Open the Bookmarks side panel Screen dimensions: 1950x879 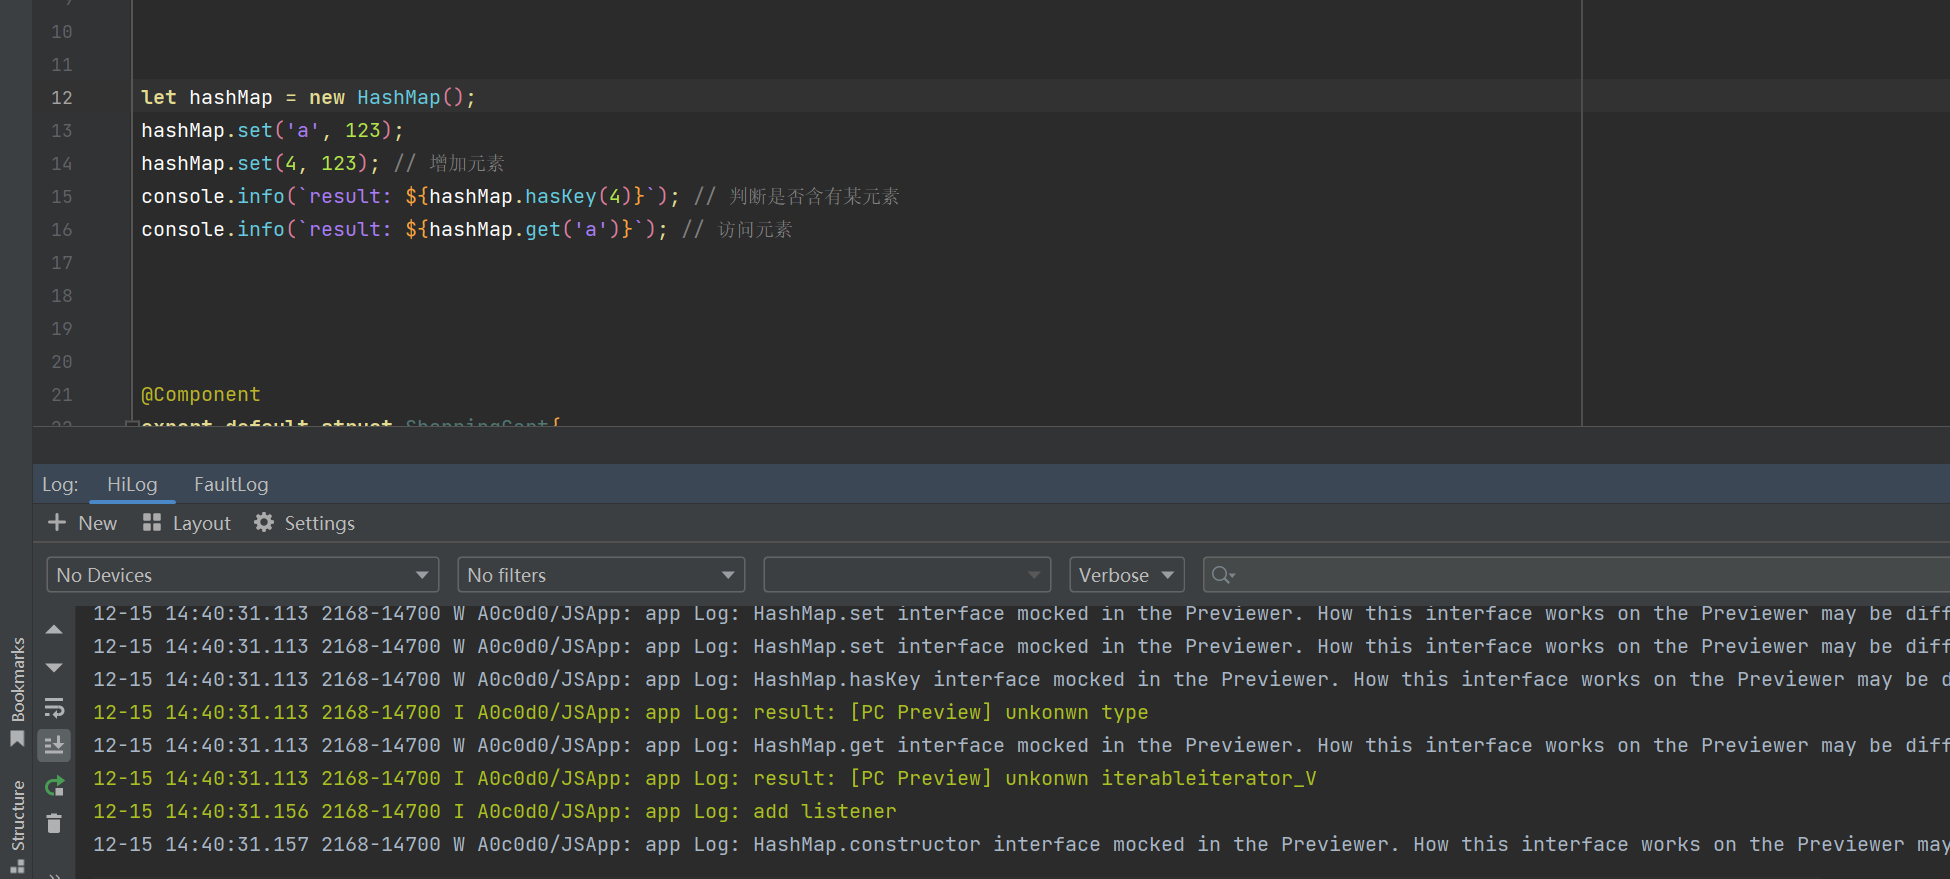[x=17, y=690]
